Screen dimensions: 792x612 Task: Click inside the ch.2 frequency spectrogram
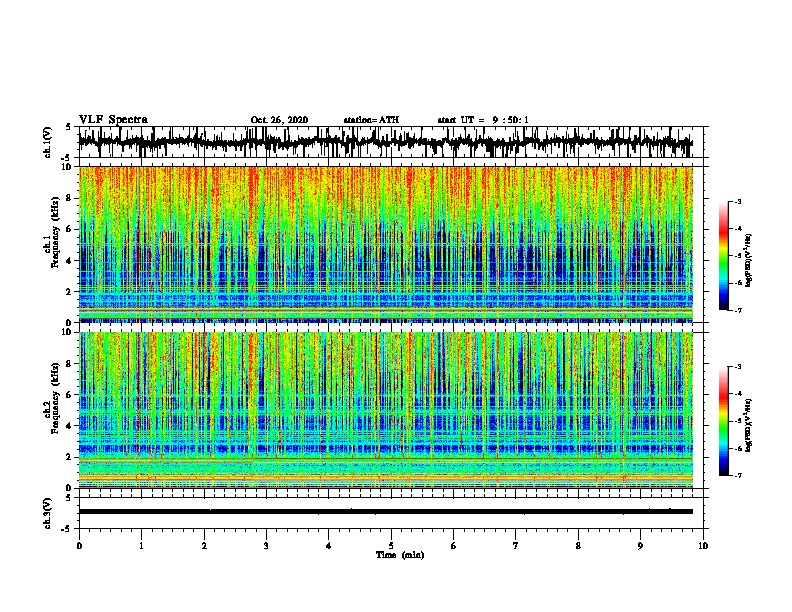(386, 410)
